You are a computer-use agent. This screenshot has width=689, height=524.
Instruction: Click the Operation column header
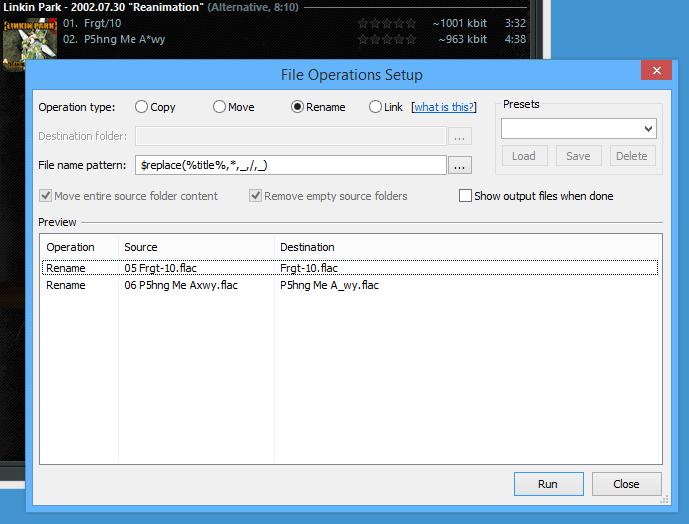[x=79, y=247]
